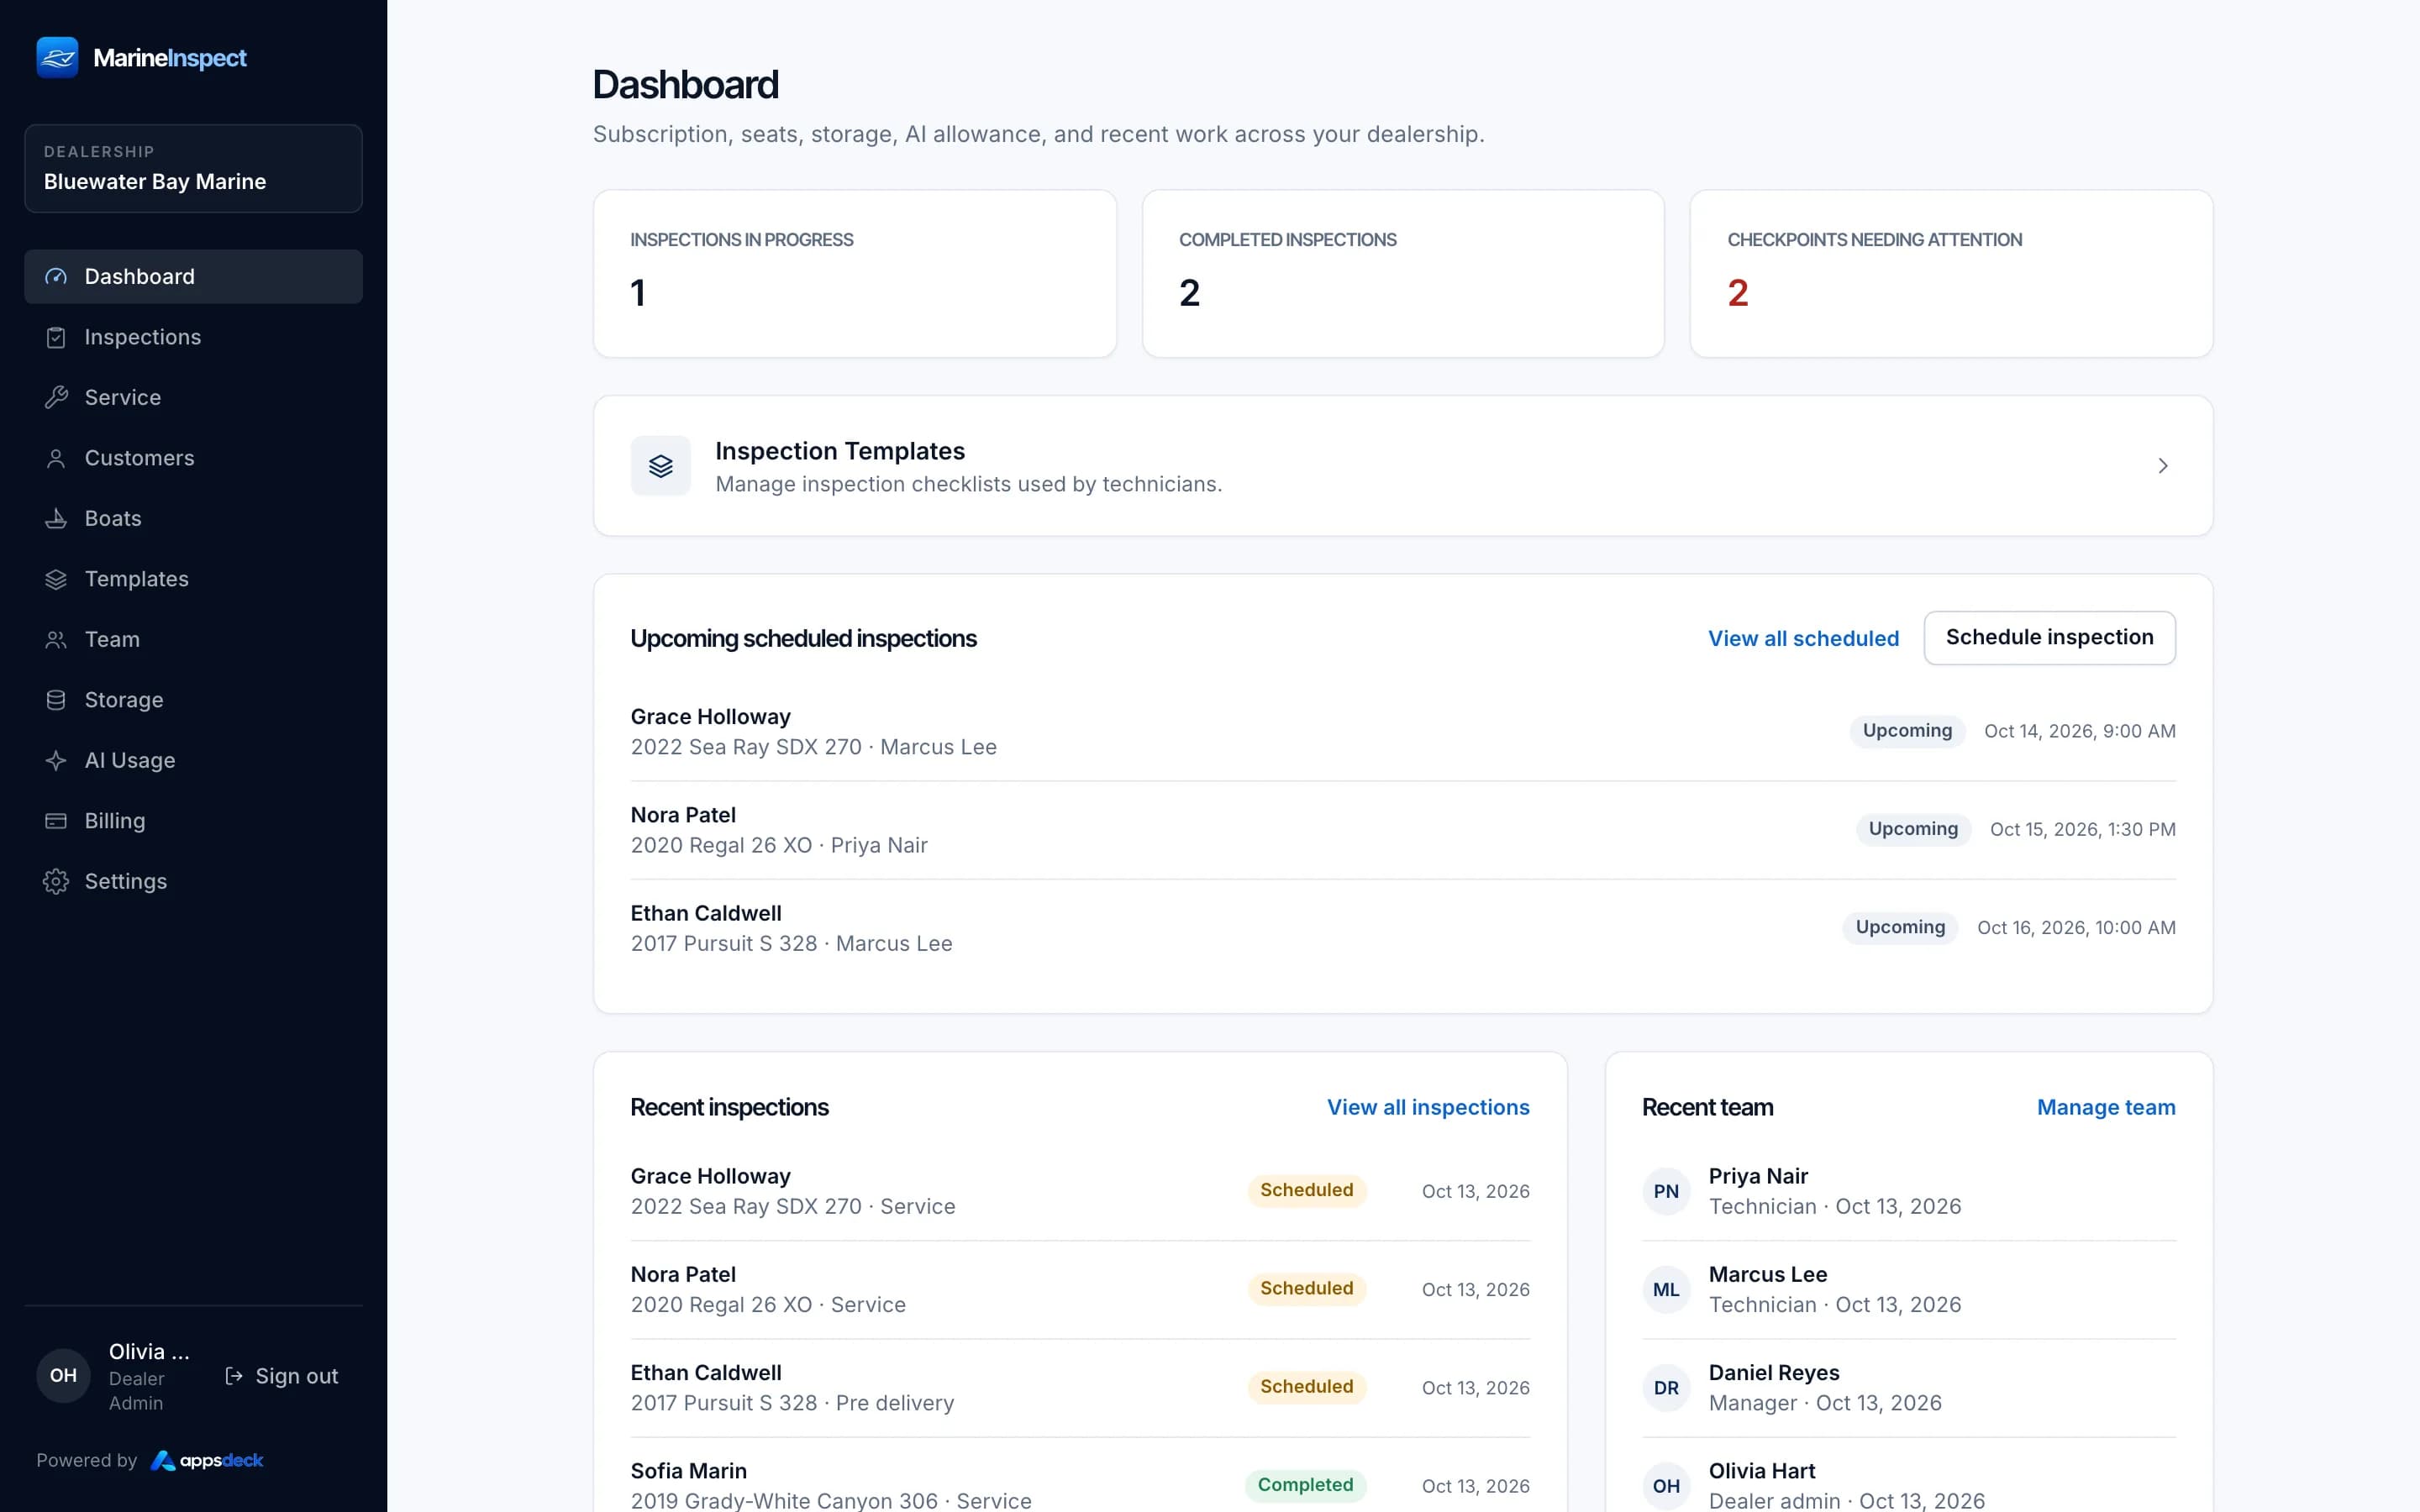The image size is (2420, 1512).
Task: Open the View all inspections link
Action: point(1428,1108)
